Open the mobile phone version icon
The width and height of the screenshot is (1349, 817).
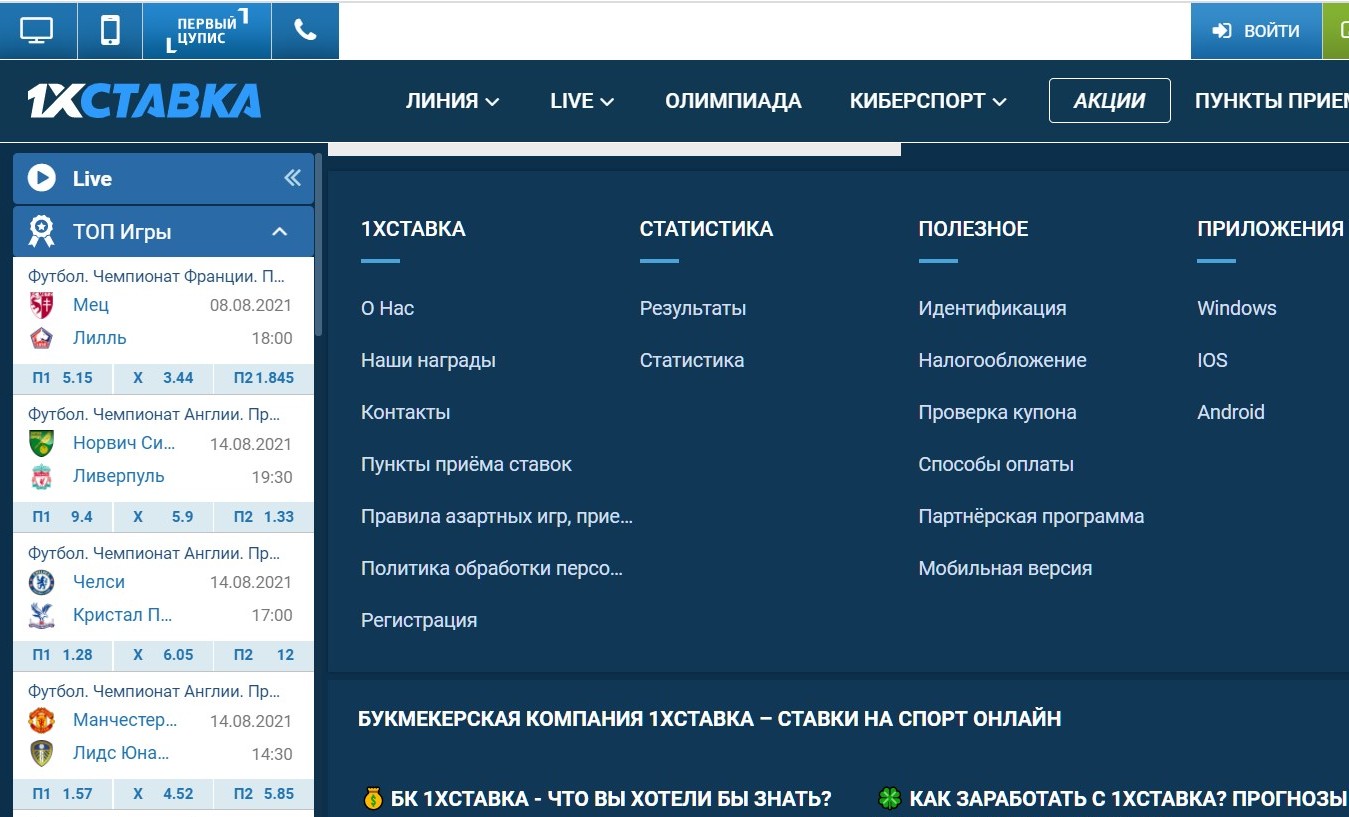(x=110, y=30)
